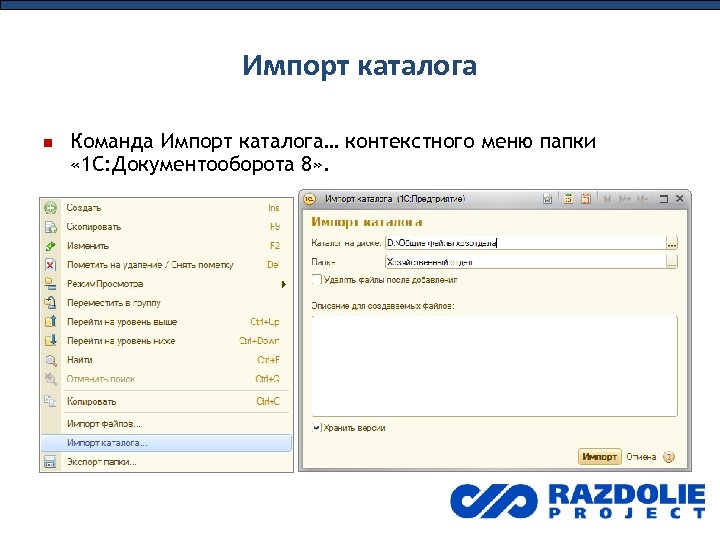Click the Изменить pencil icon
This screenshot has height=540, width=720.
(51, 246)
